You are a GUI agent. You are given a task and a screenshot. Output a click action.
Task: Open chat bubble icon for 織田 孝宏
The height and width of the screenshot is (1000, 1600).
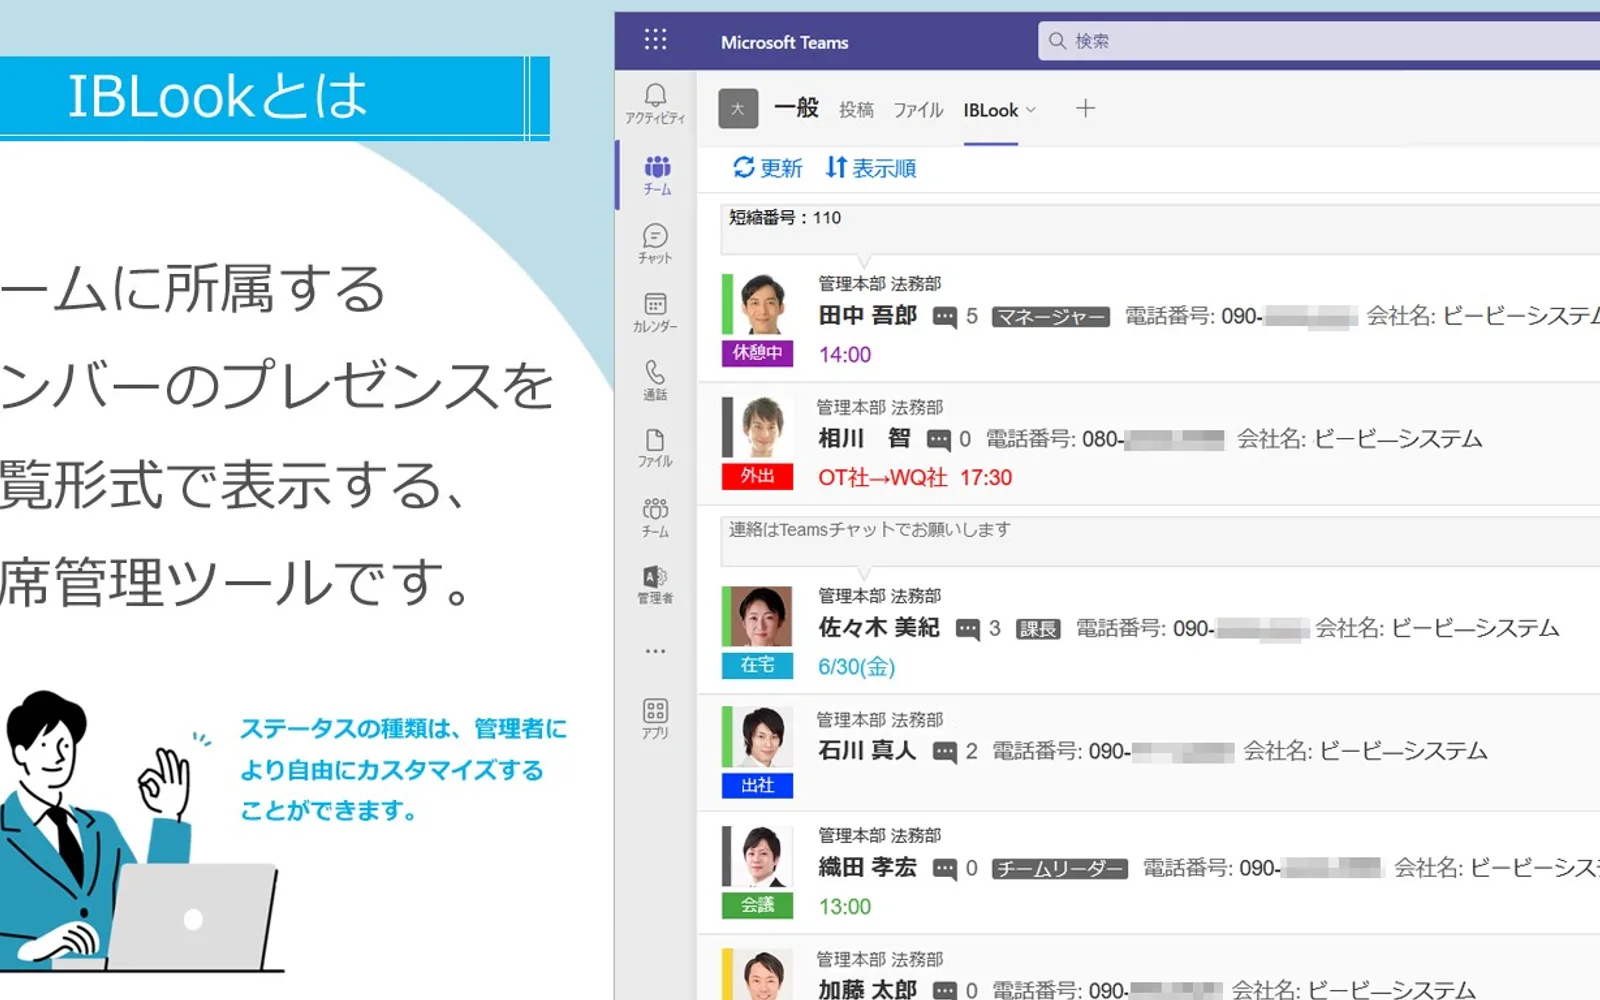(x=944, y=869)
